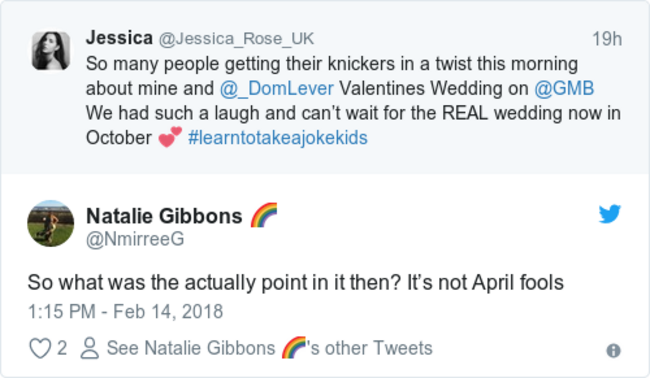
Task: Click the 1:15 PM - Feb 14, 2018 timestamp
Action: pyautogui.click(x=126, y=312)
